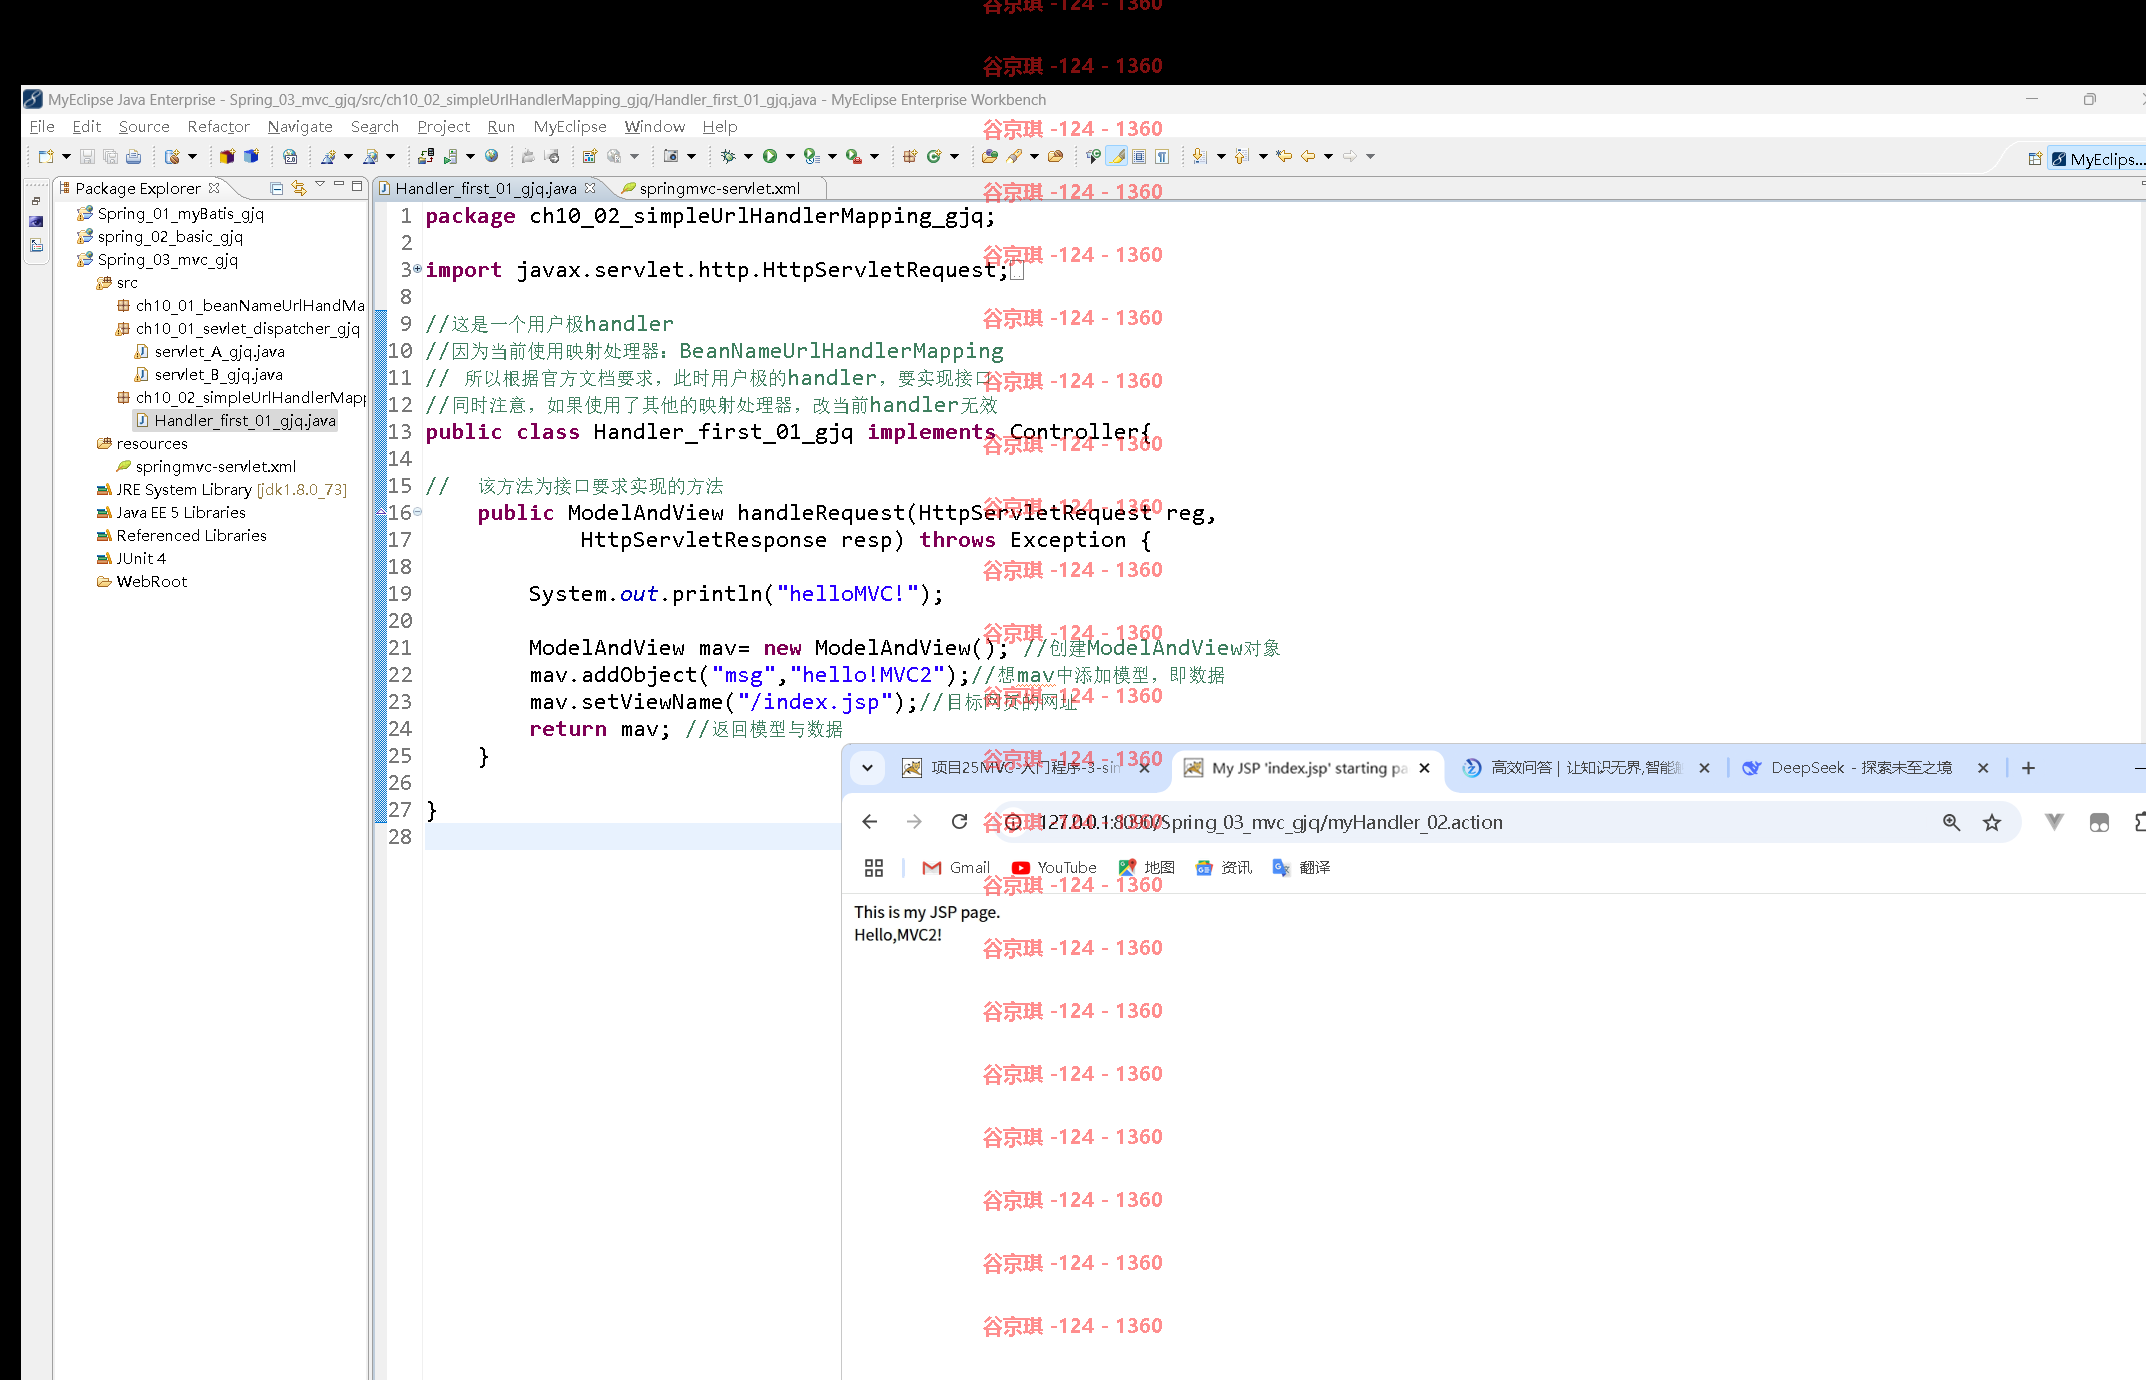
Task: Toggle Block Selection Mode icon
Action: tap(1138, 156)
